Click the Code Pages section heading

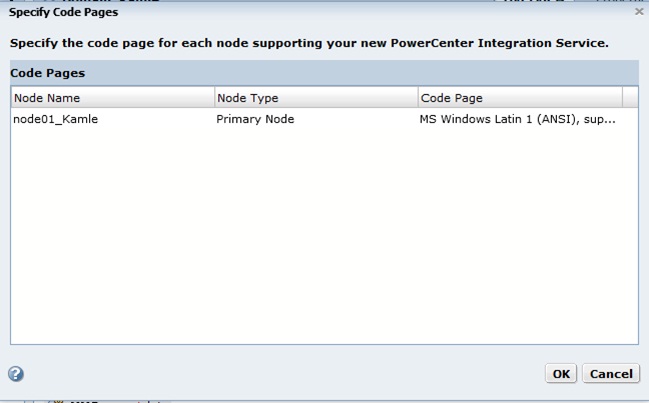click(48, 73)
